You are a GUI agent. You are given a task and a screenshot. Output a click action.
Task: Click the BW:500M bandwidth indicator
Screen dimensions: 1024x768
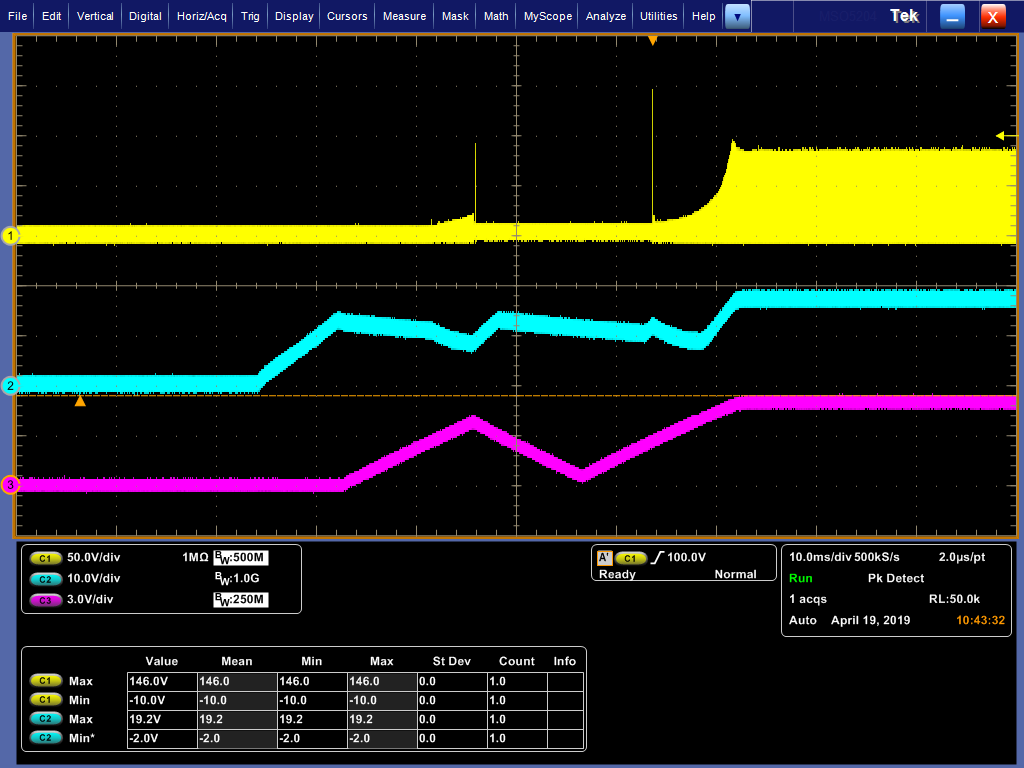click(241, 558)
